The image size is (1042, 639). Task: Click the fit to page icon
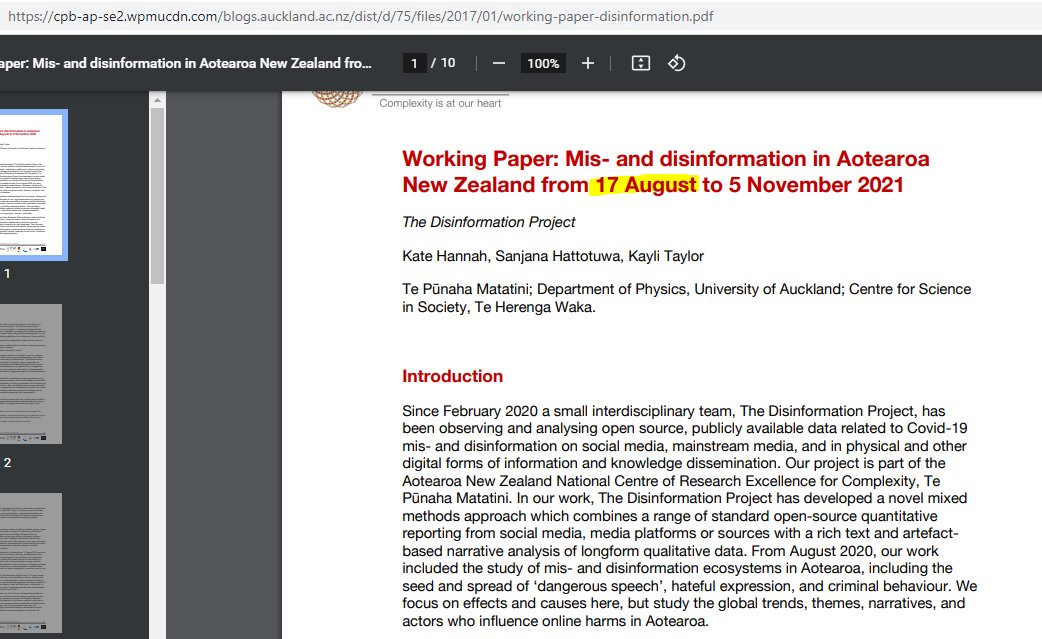tap(641, 63)
